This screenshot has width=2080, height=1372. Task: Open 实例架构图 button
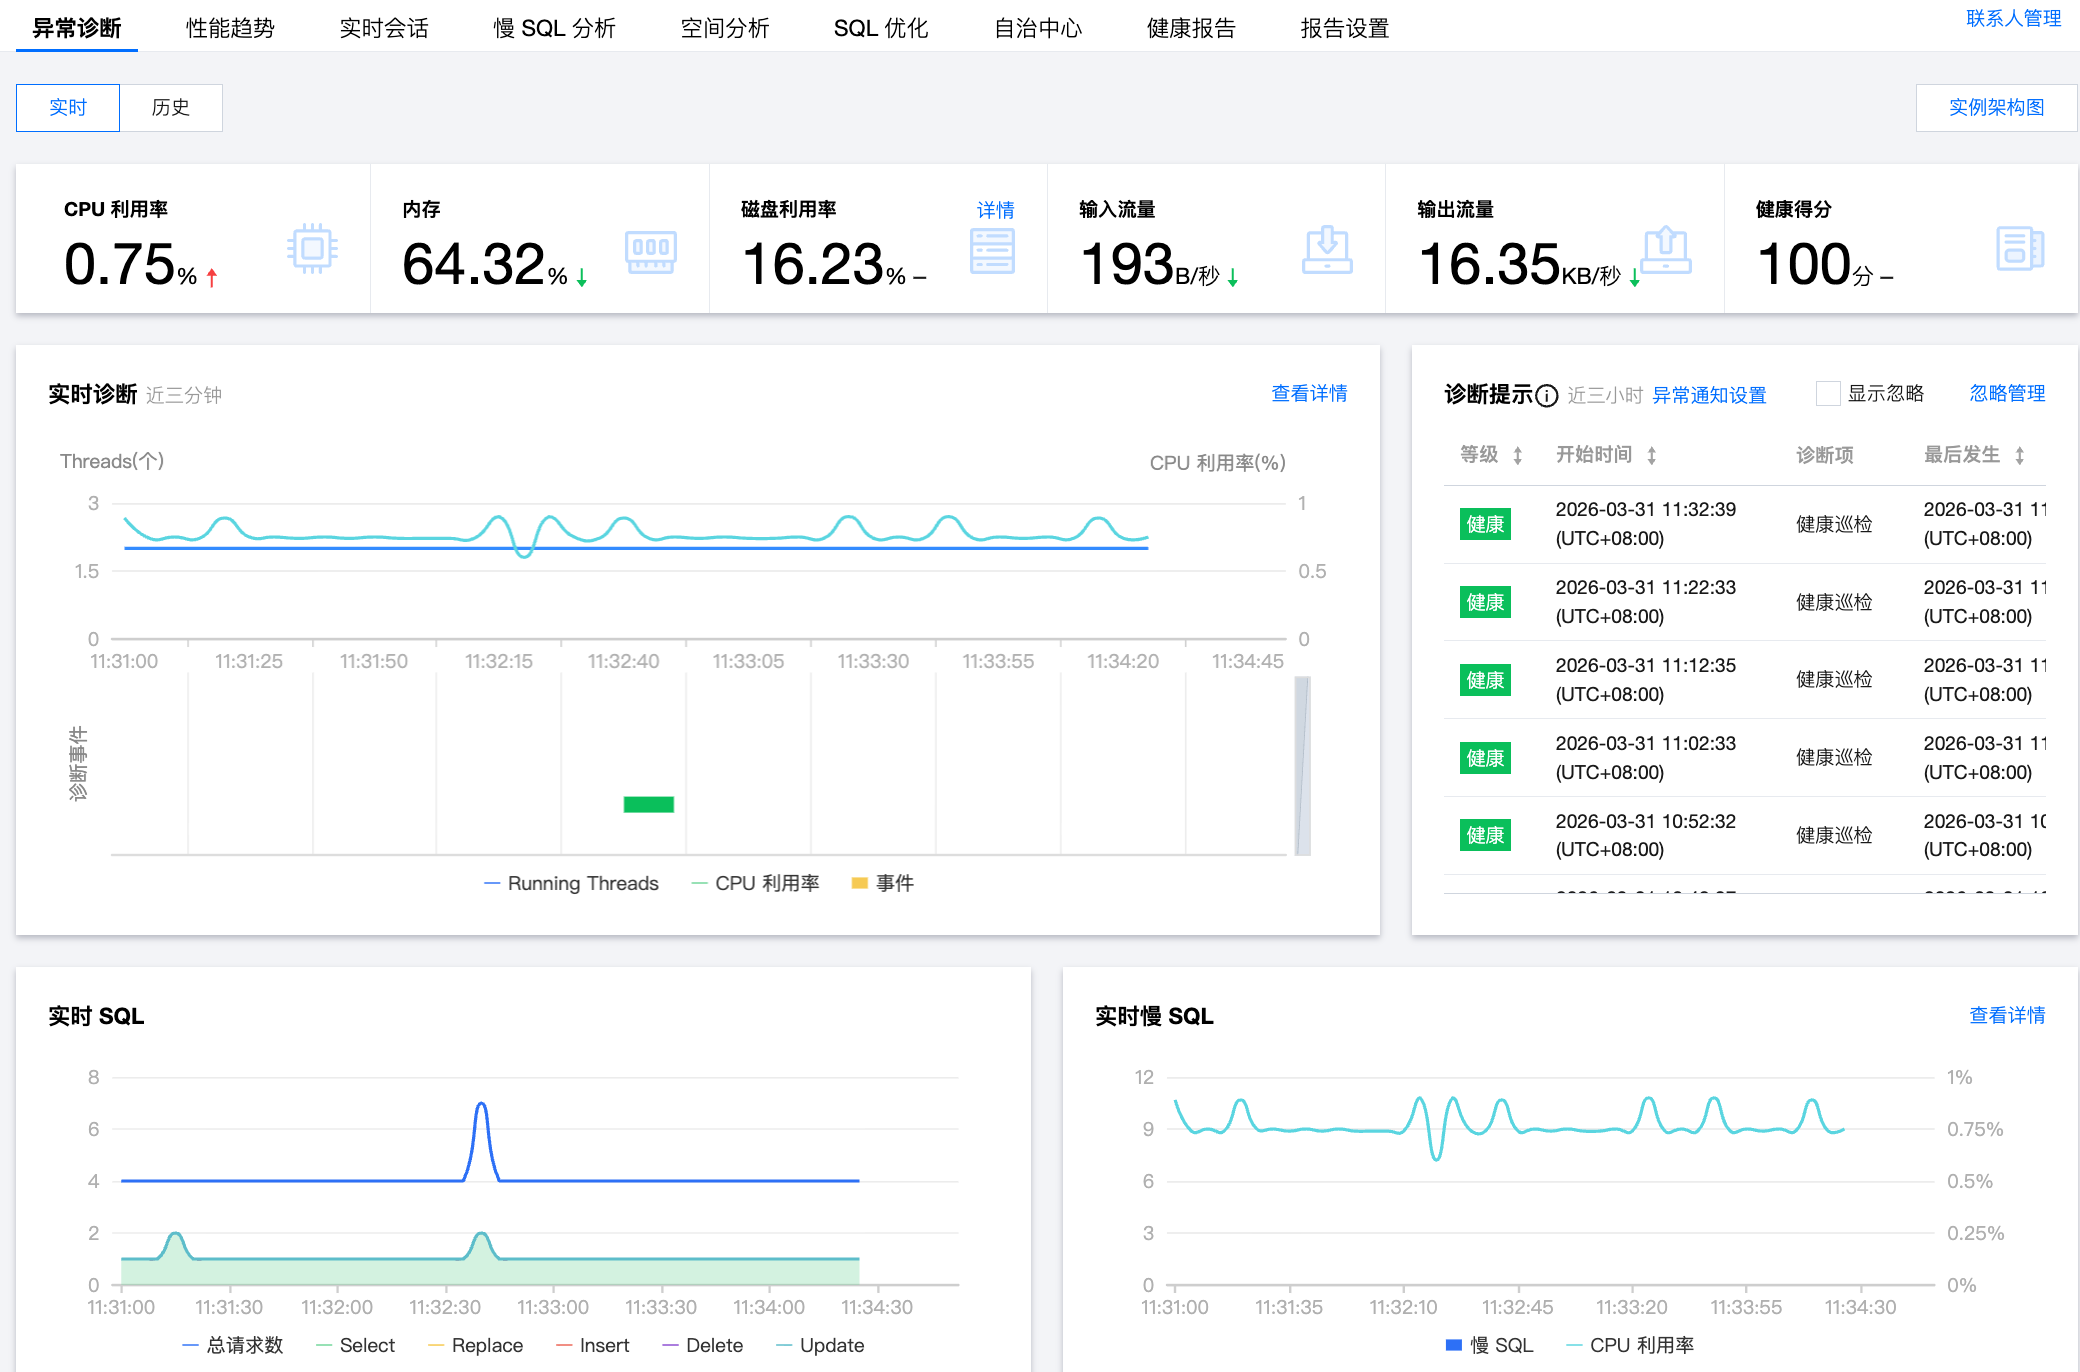1995,108
